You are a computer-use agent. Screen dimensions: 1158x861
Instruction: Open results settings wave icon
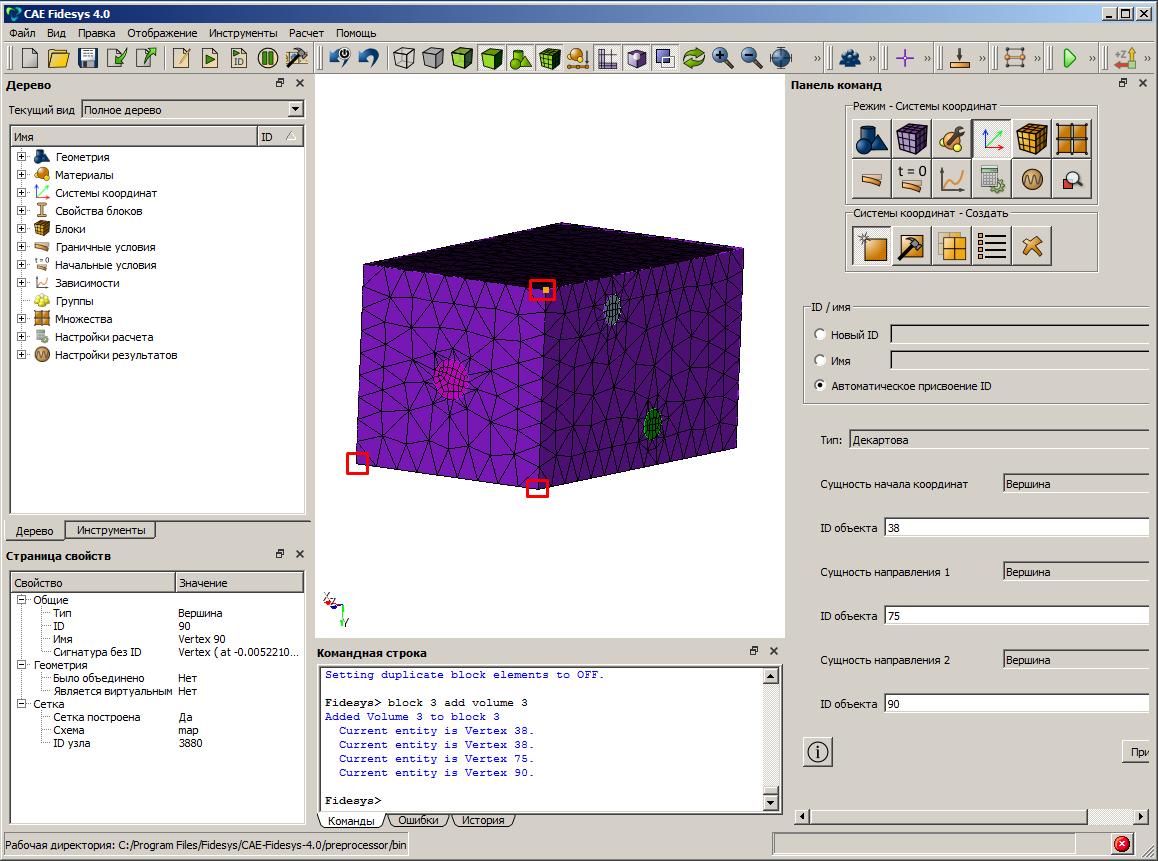tap(1032, 179)
